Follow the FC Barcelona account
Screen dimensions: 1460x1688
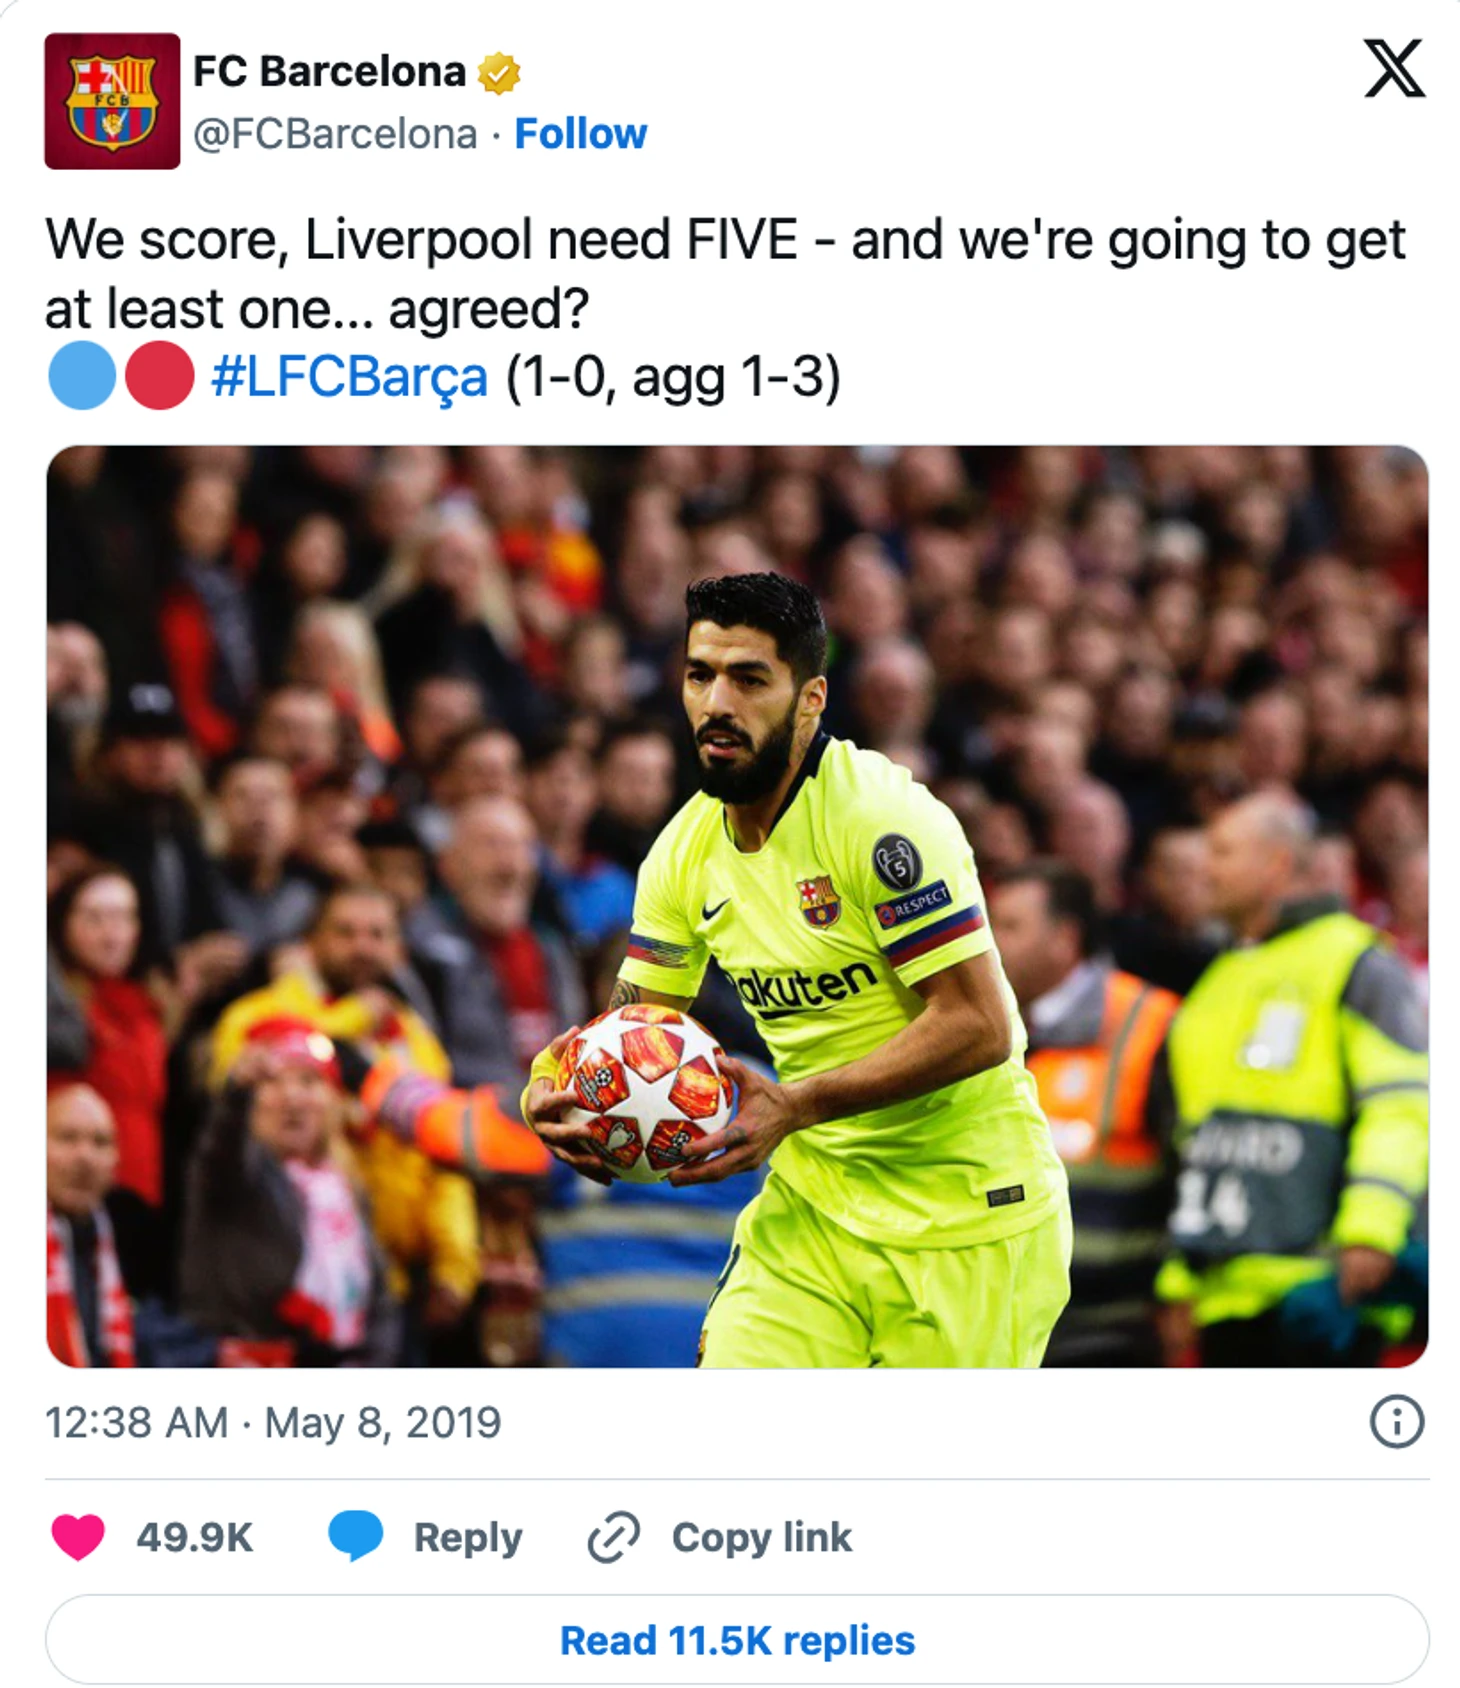pyautogui.click(x=580, y=133)
